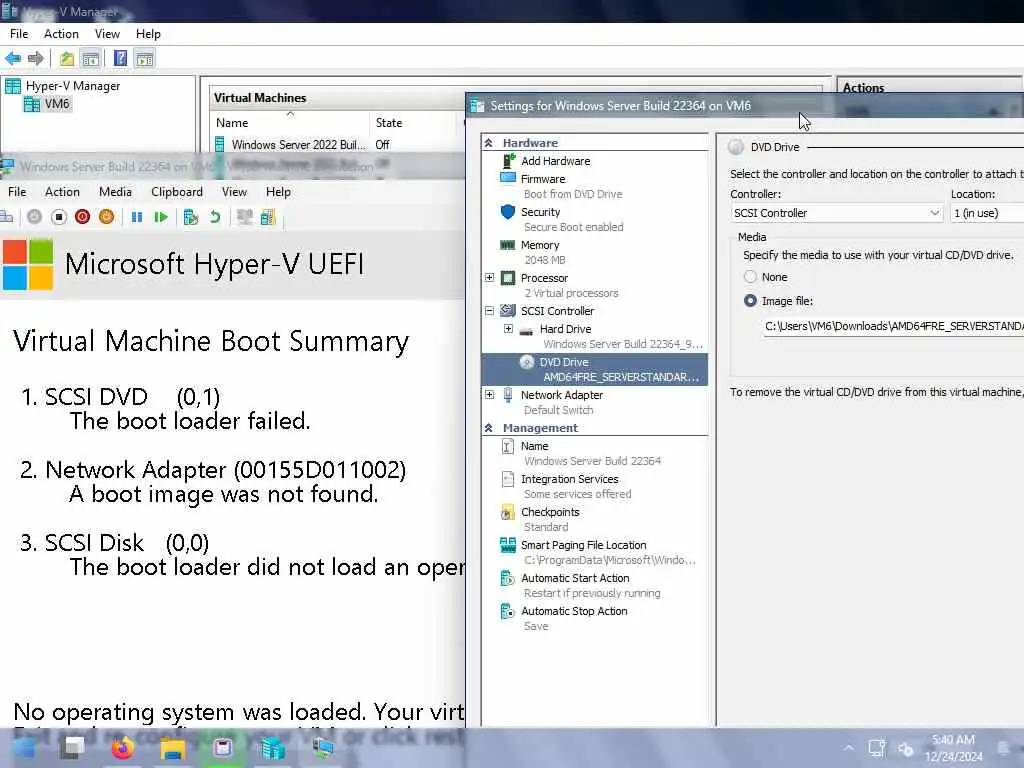Select Memory in the Hardware list
This screenshot has height=768, width=1024.
pos(539,245)
